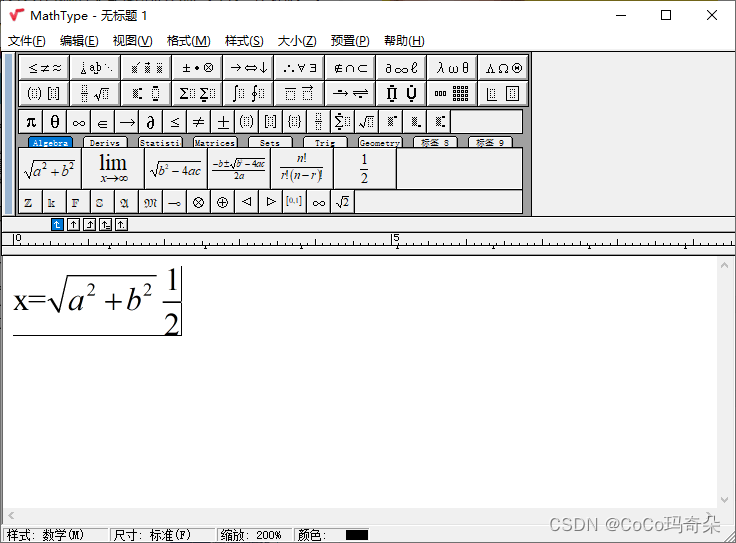Switch to the Geometry tab

(x=380, y=142)
